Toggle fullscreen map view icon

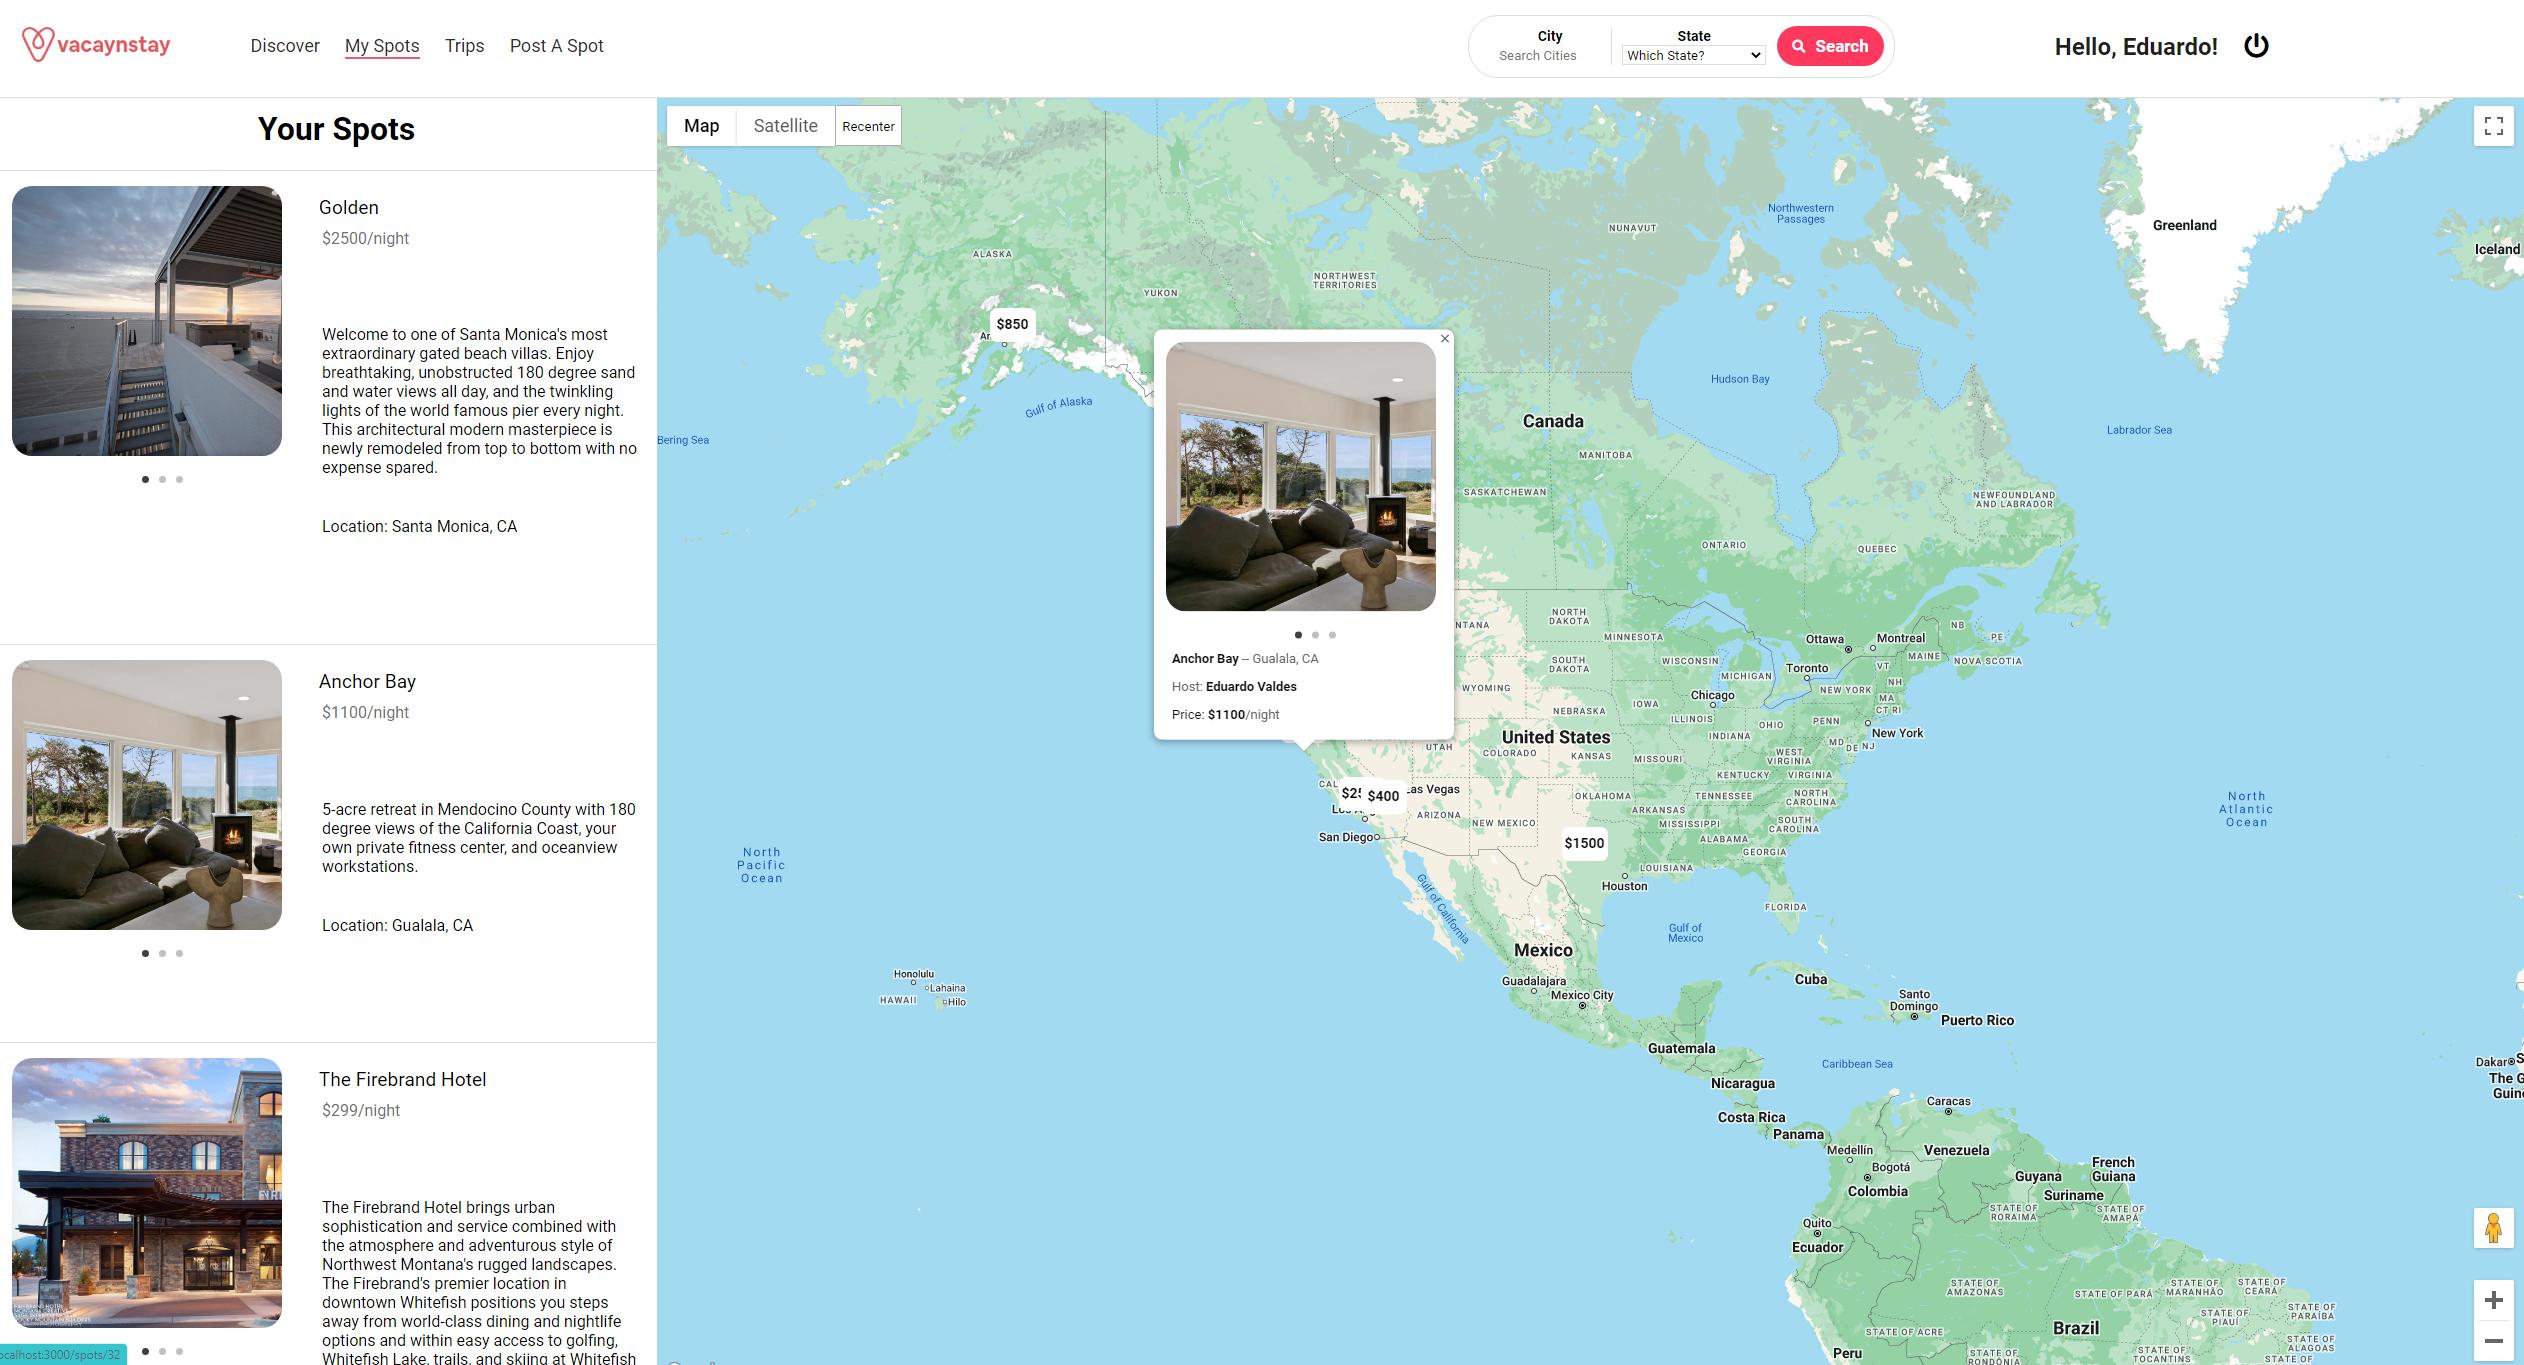pos(2493,126)
